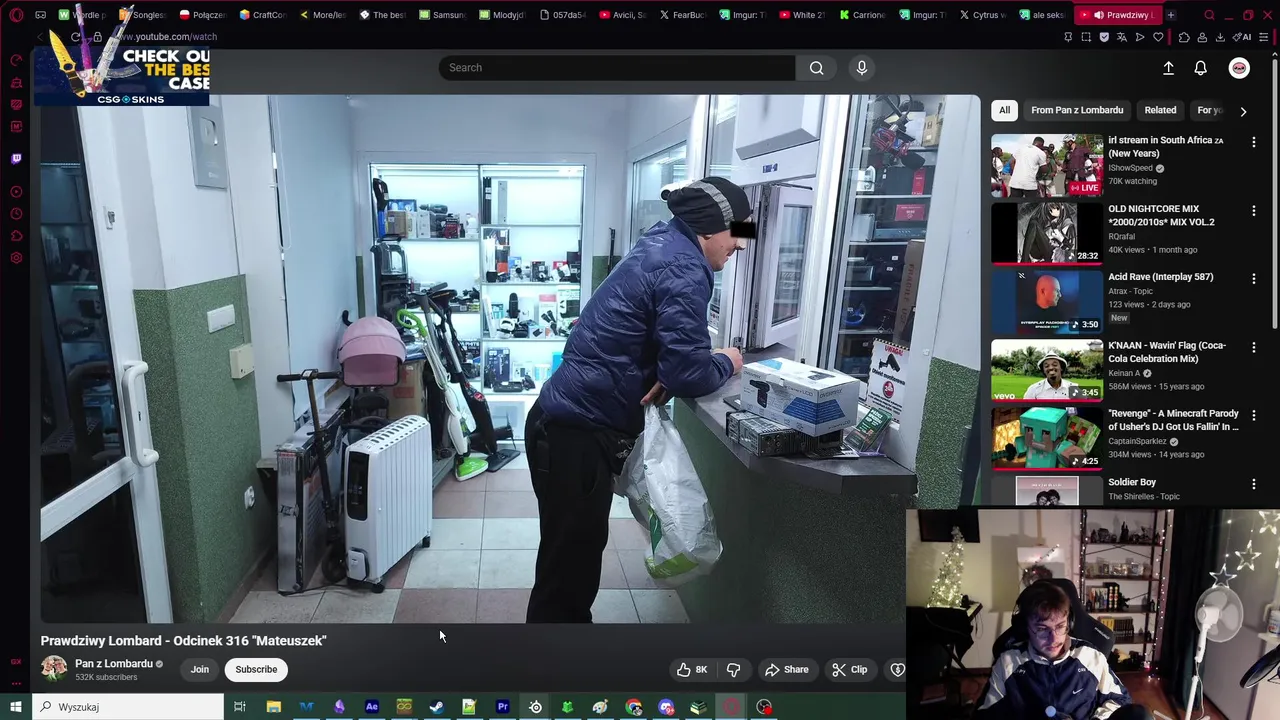Open YouTube notifications bell

click(1200, 68)
